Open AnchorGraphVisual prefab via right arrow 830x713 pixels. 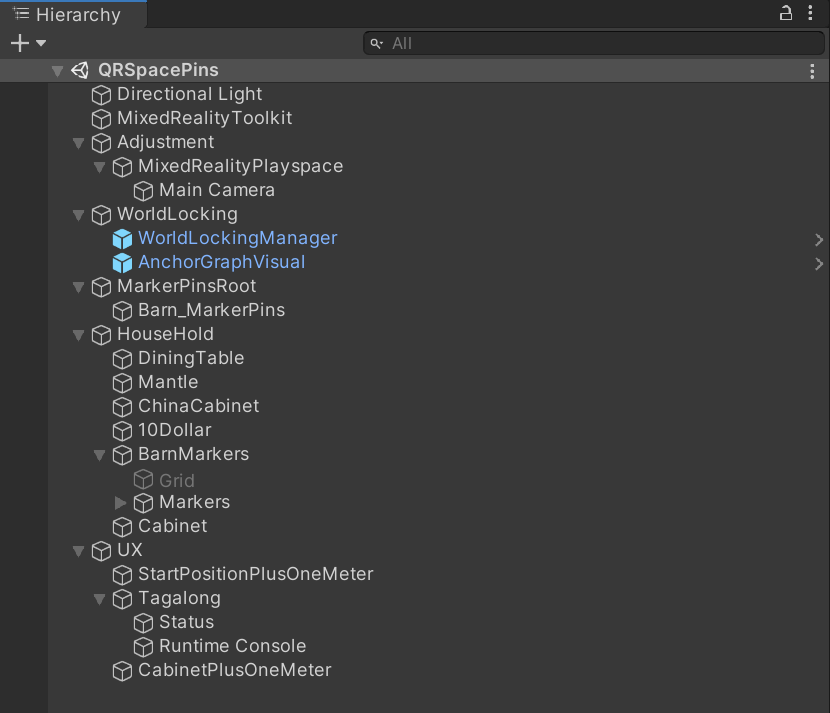tap(818, 263)
